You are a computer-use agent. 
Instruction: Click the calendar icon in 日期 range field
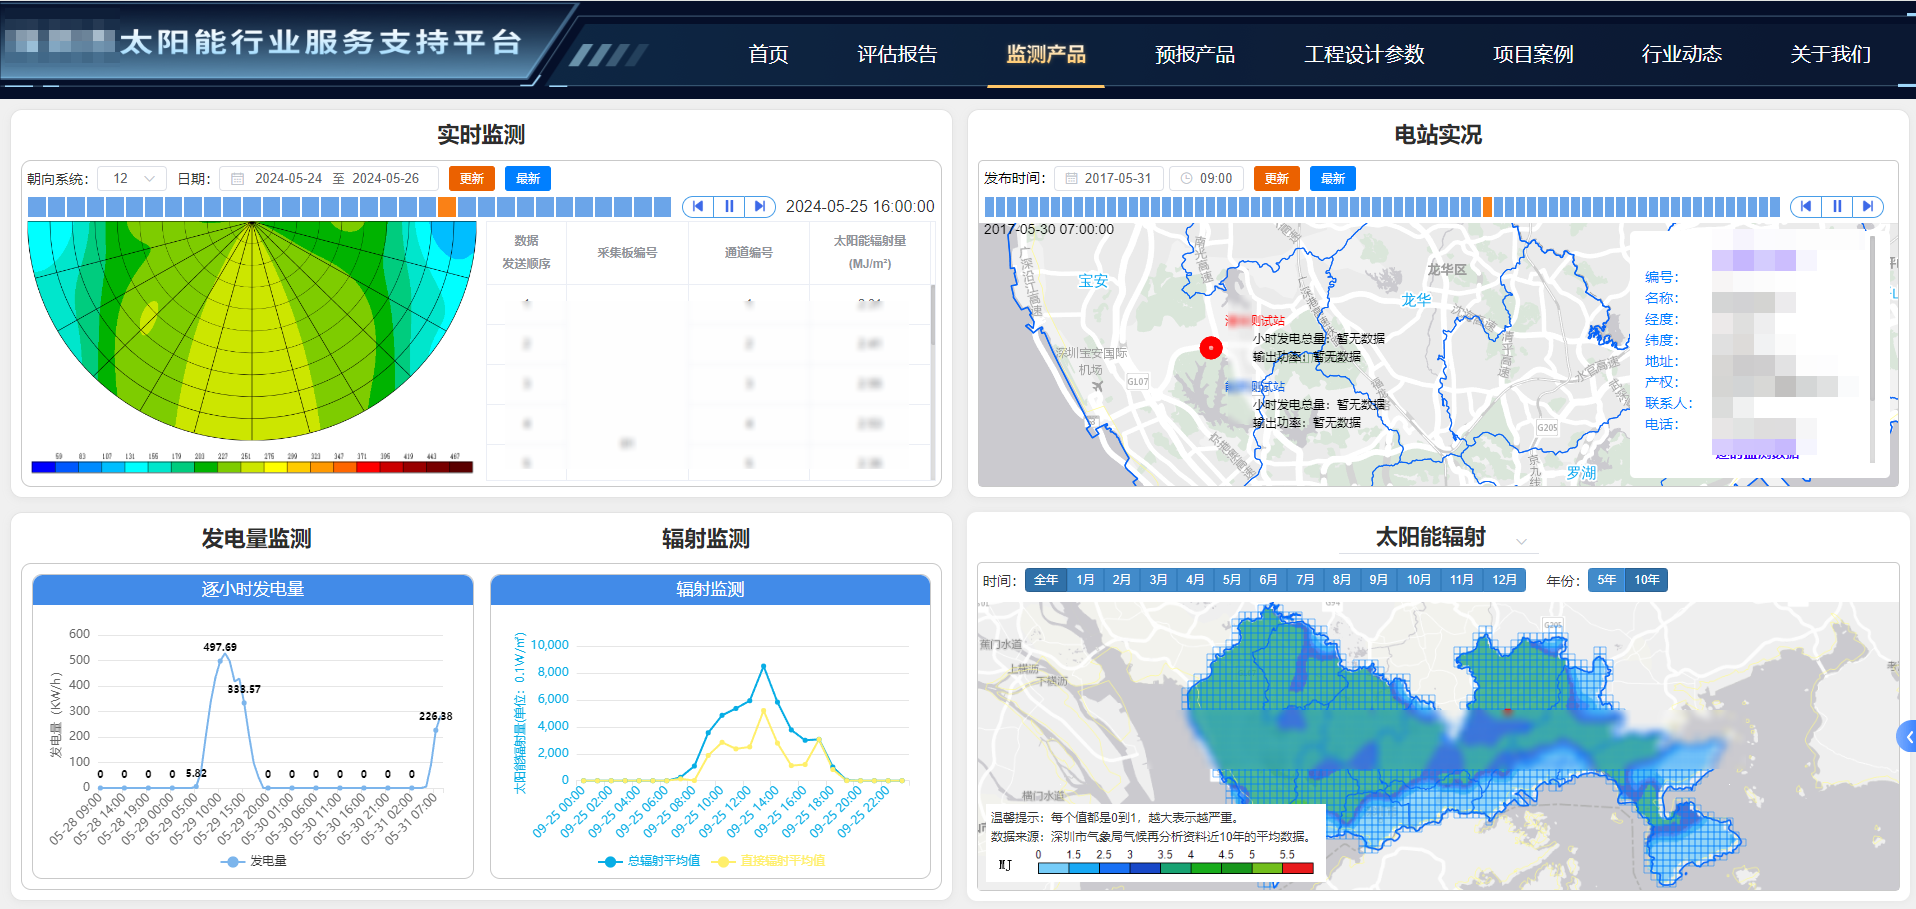click(x=238, y=178)
